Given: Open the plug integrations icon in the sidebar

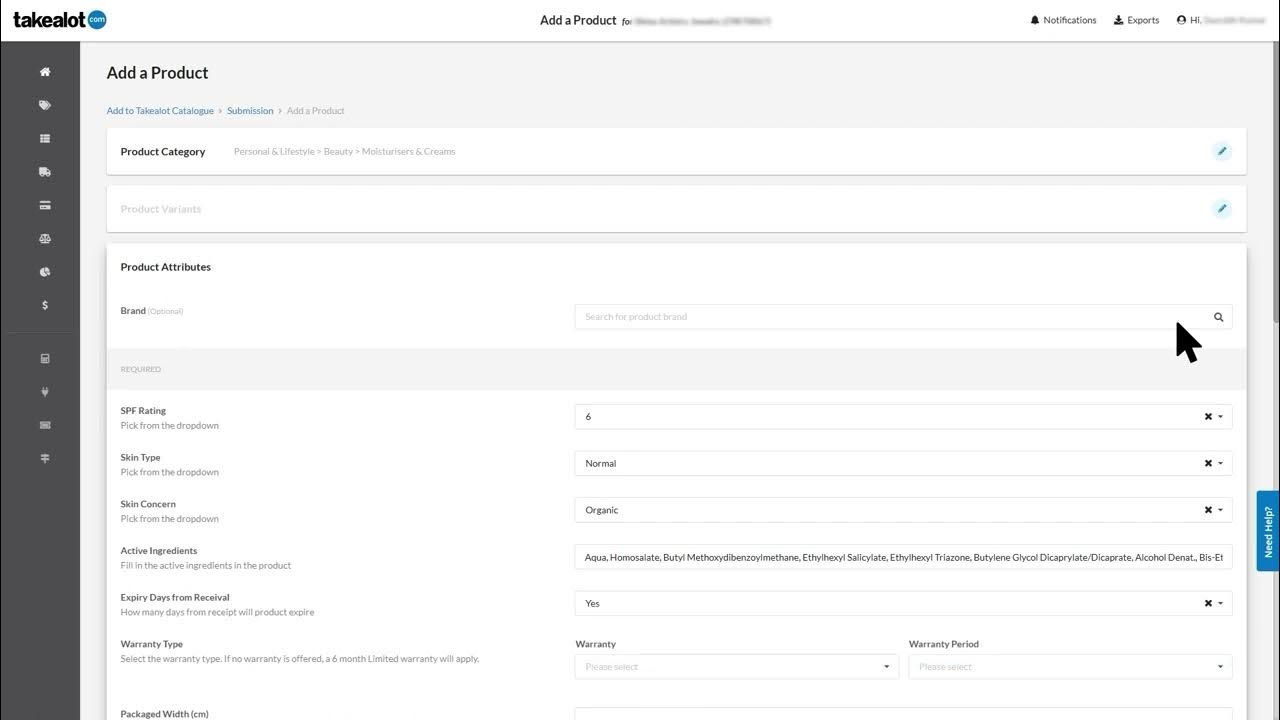Looking at the screenshot, I should pyautogui.click(x=45, y=392).
